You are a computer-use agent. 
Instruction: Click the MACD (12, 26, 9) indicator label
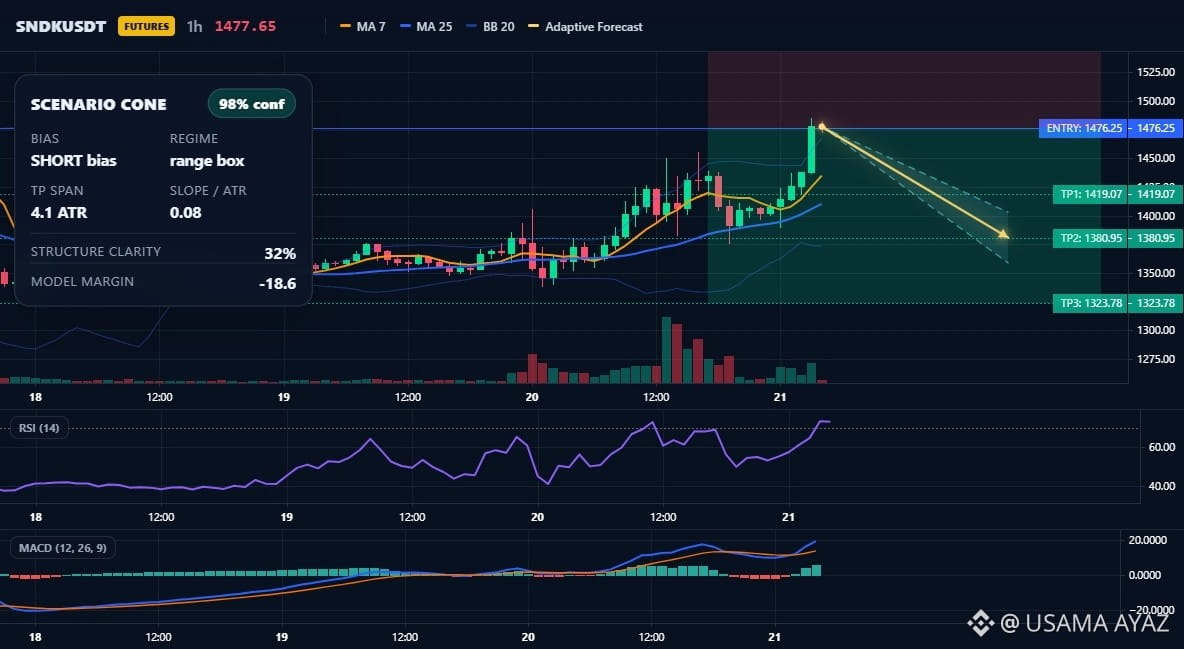point(63,547)
